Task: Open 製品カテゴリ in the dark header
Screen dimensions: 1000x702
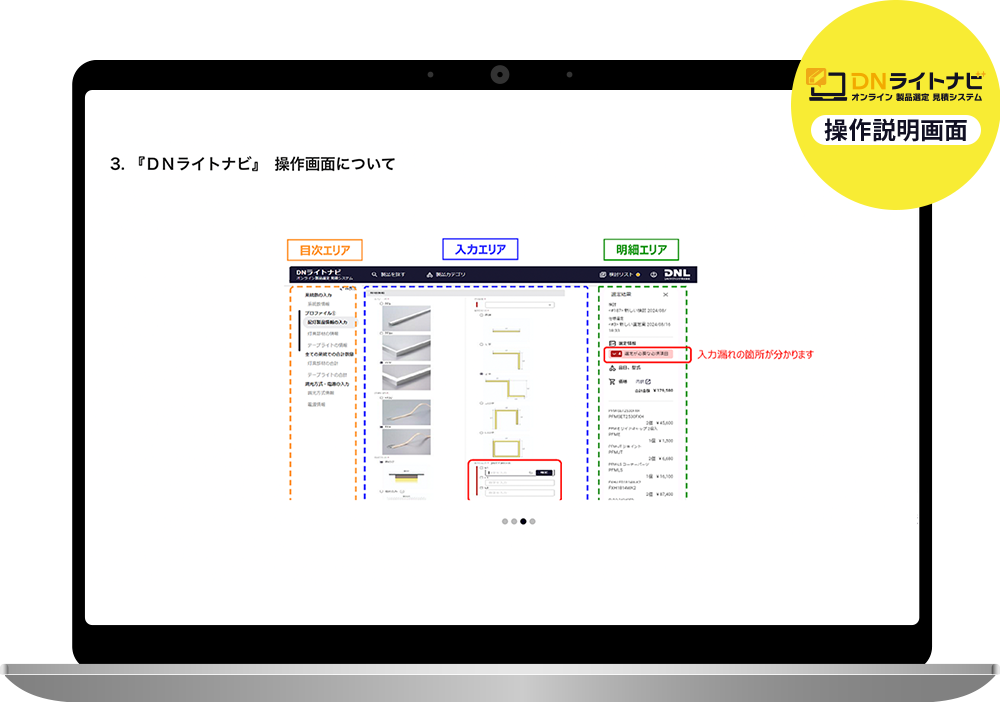Action: (x=446, y=274)
